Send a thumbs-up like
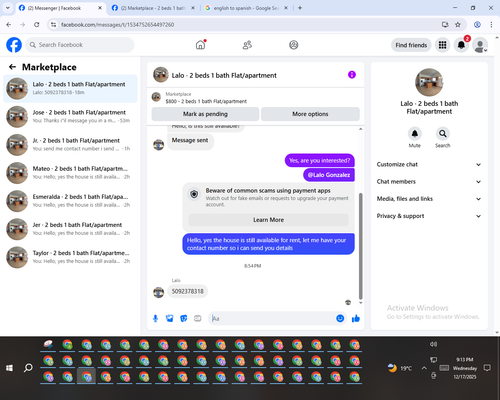500x400 pixels. click(356, 318)
